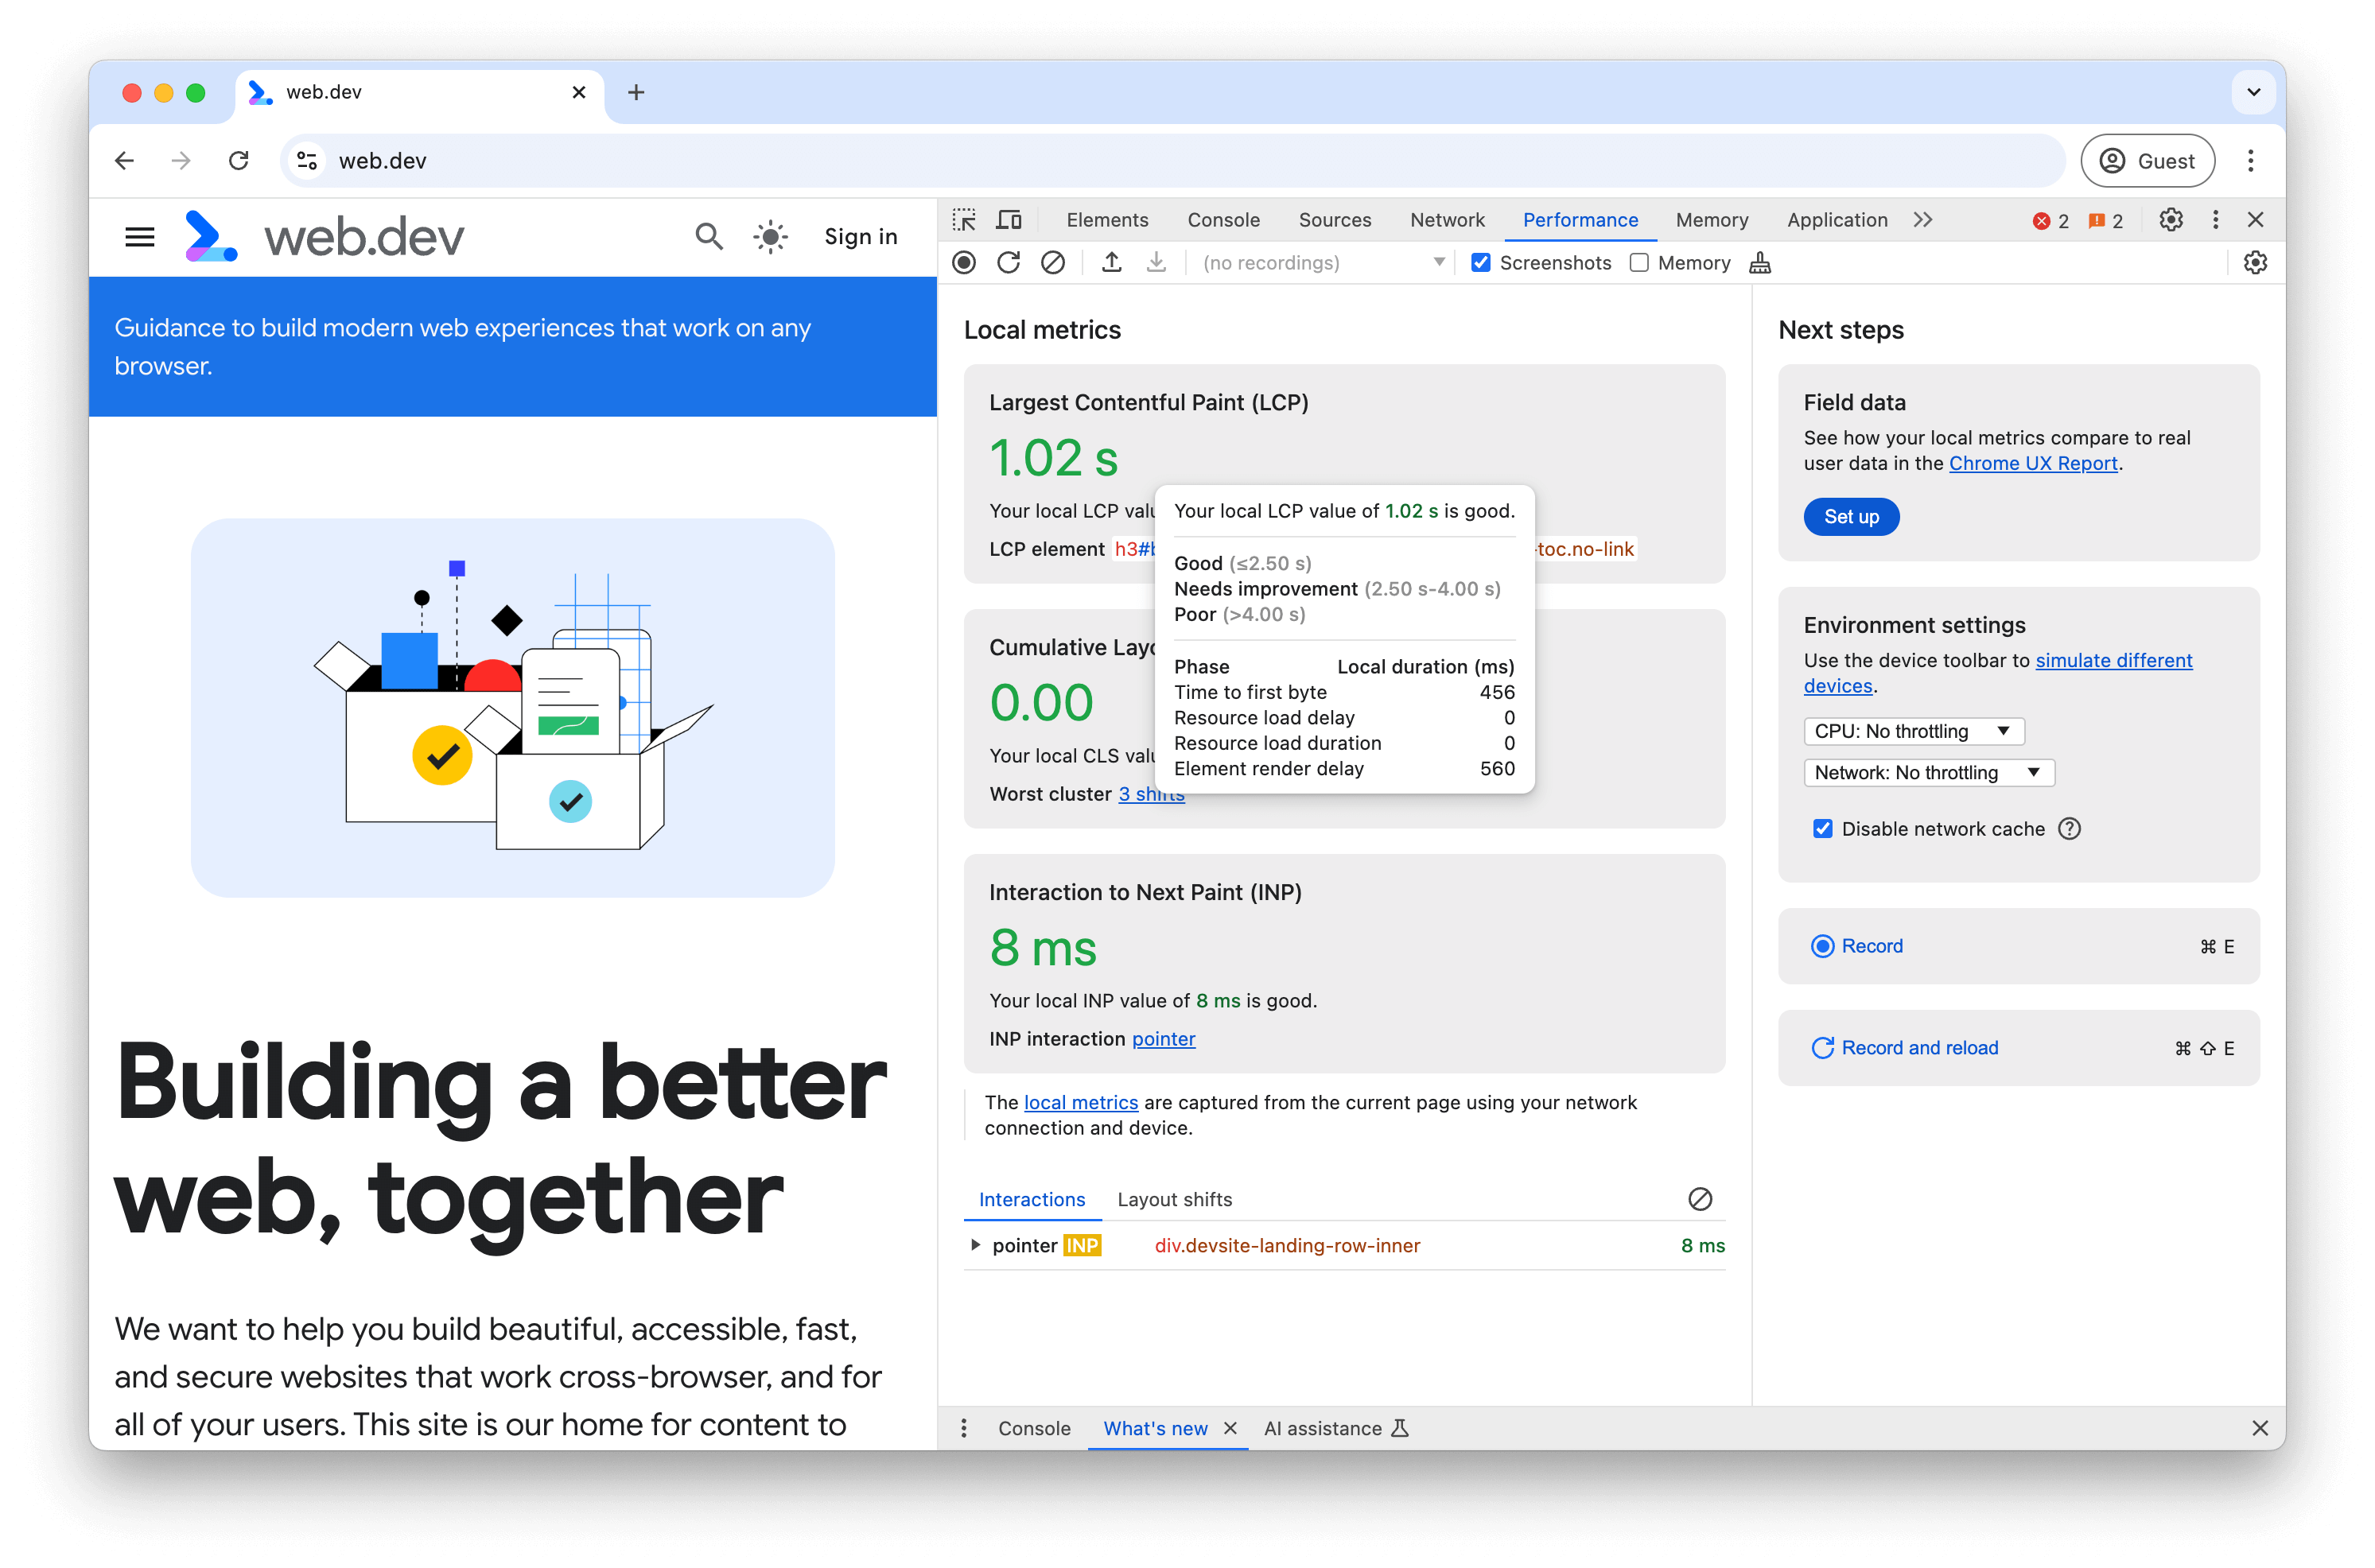This screenshot has height=1568, width=2375.
Task: Click the performance settings gear icon
Action: (x=2254, y=262)
